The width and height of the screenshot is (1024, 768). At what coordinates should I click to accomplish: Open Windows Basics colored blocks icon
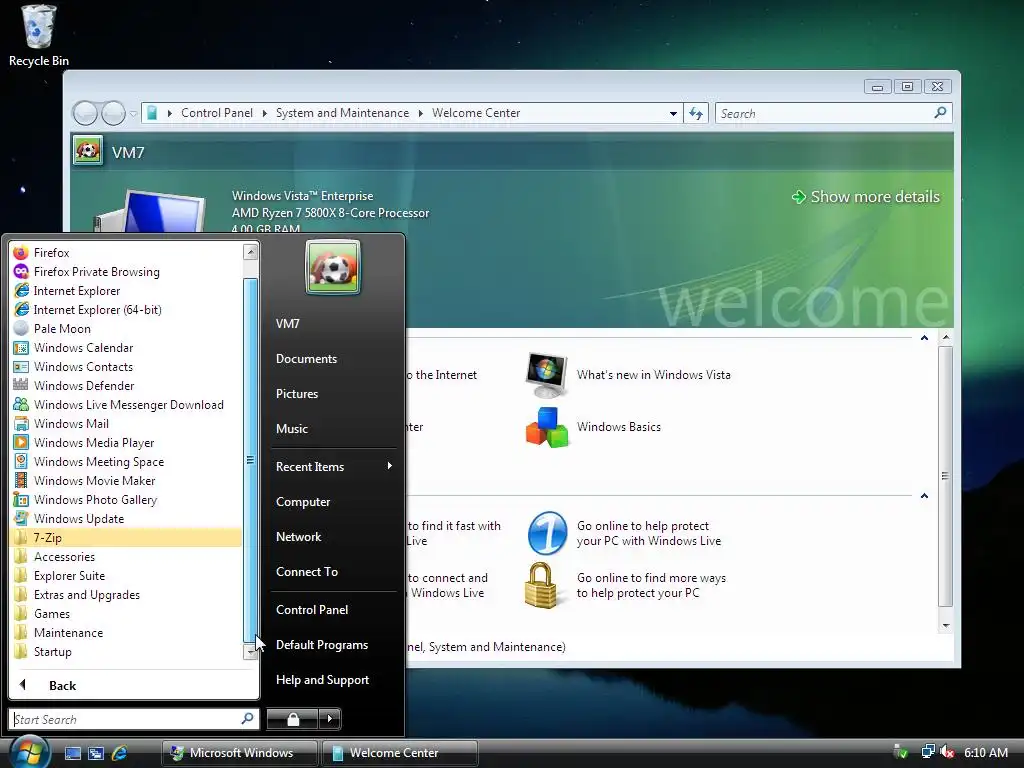pos(547,427)
